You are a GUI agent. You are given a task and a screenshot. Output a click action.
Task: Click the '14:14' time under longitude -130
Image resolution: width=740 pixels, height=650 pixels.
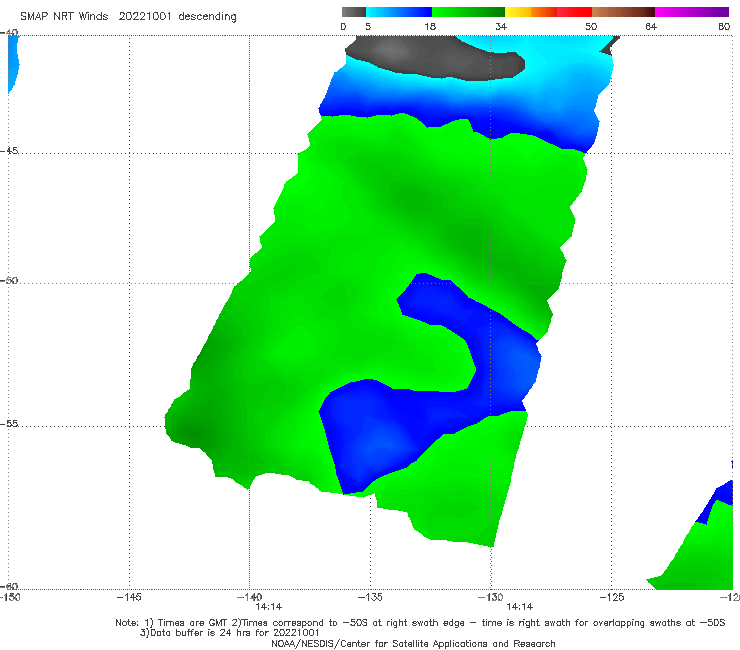coord(520,607)
